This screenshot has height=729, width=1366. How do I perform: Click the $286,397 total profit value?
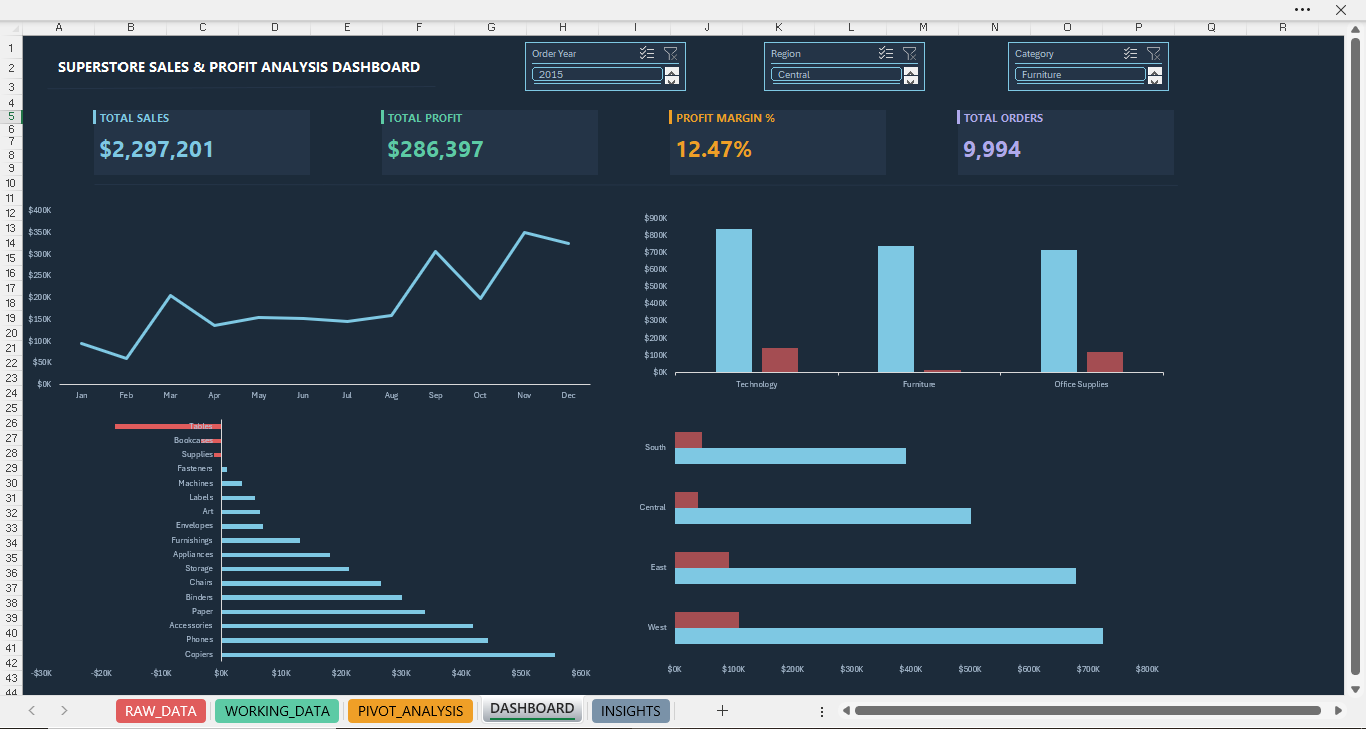[x=435, y=150]
